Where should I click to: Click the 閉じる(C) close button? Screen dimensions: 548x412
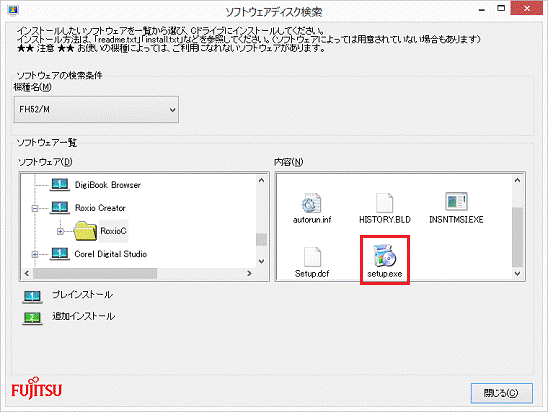[x=502, y=393]
